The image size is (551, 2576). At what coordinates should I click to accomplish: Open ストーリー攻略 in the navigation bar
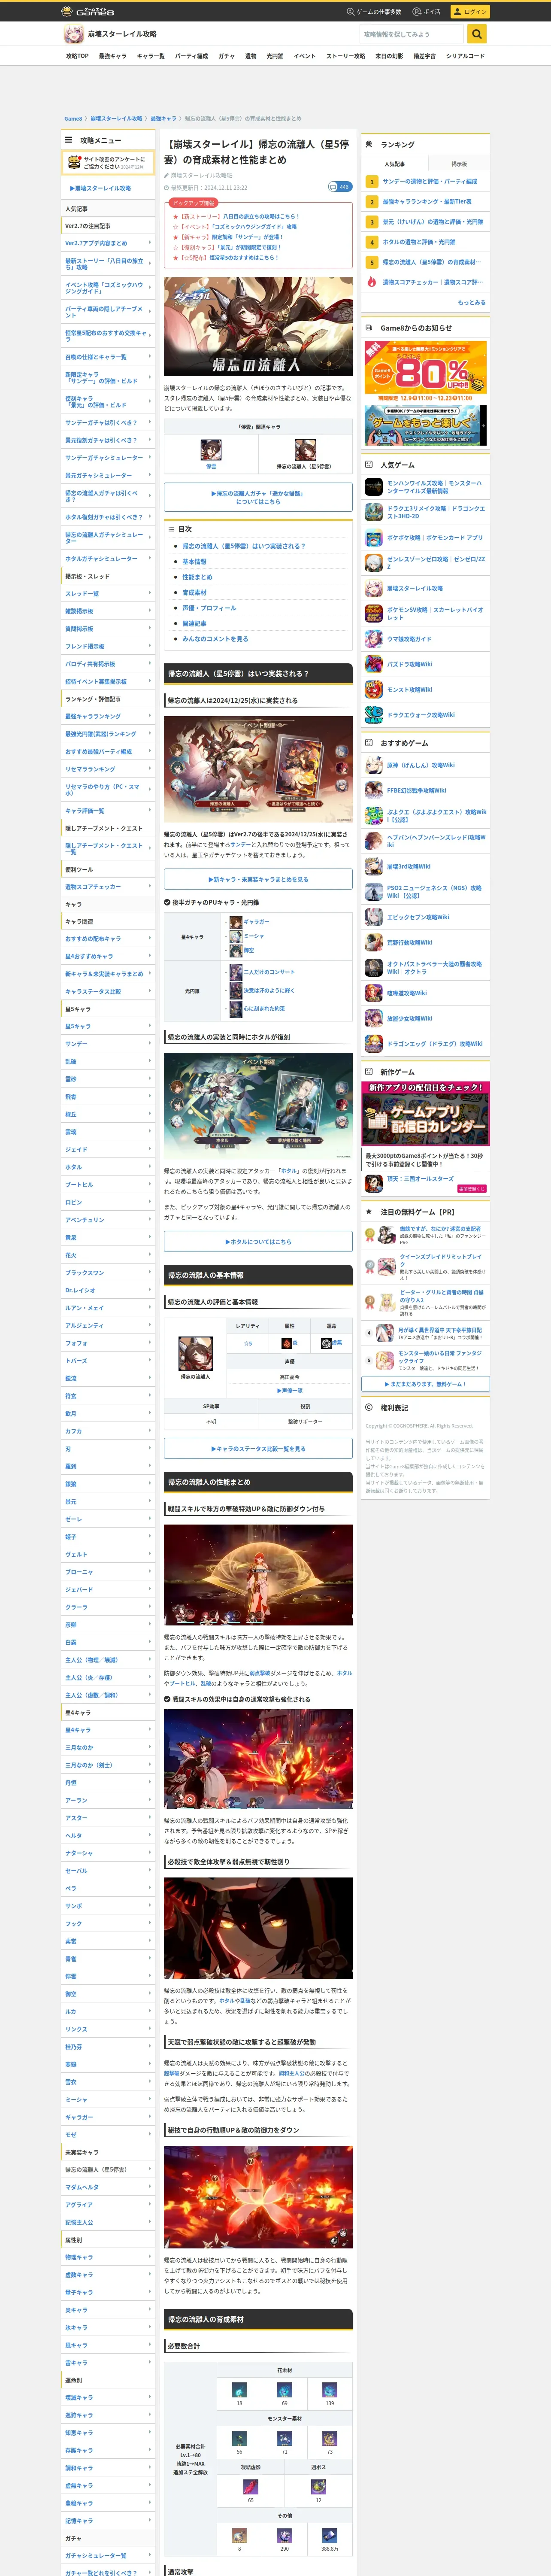click(x=345, y=56)
